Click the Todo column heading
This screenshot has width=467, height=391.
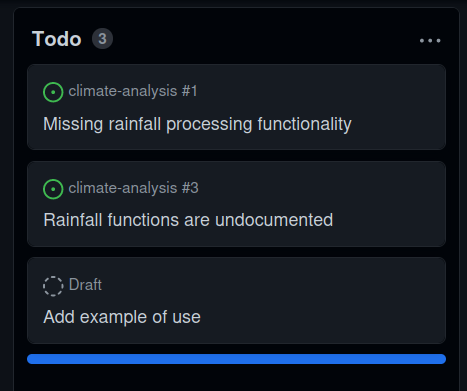pos(57,39)
